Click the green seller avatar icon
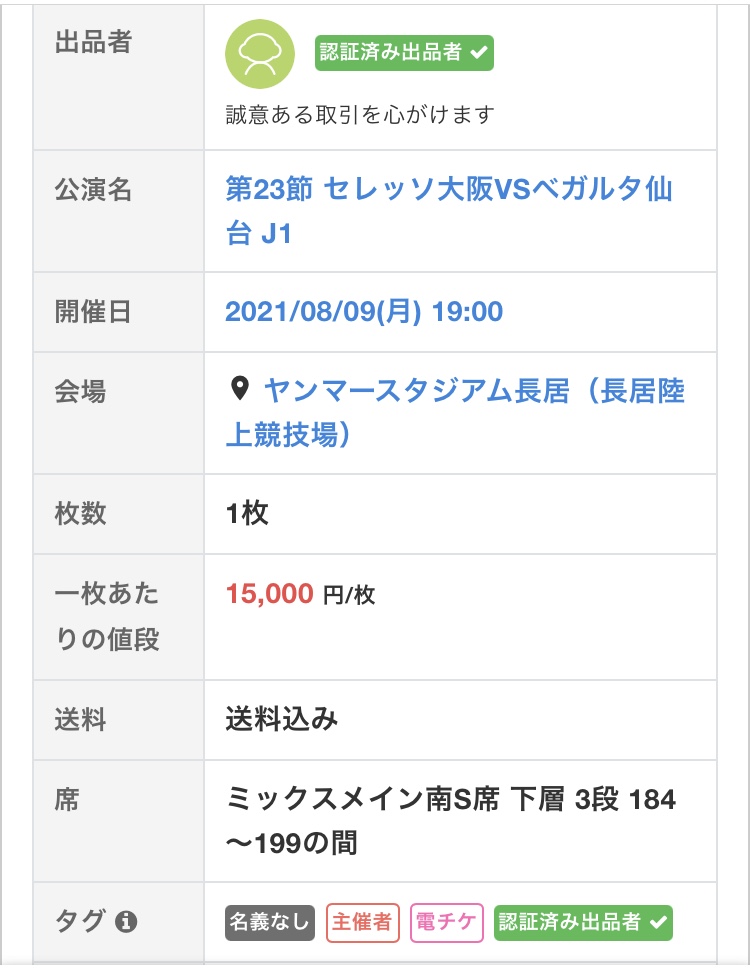The width and height of the screenshot is (750, 968). (260, 54)
